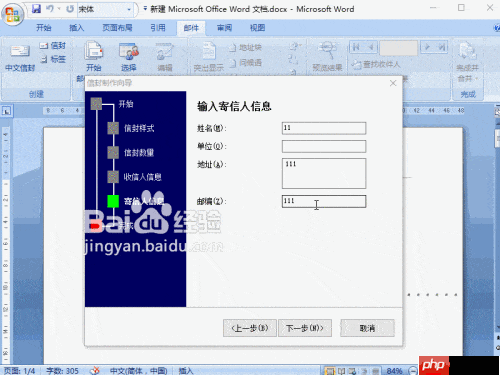Minimize the Word window

(433, 8)
